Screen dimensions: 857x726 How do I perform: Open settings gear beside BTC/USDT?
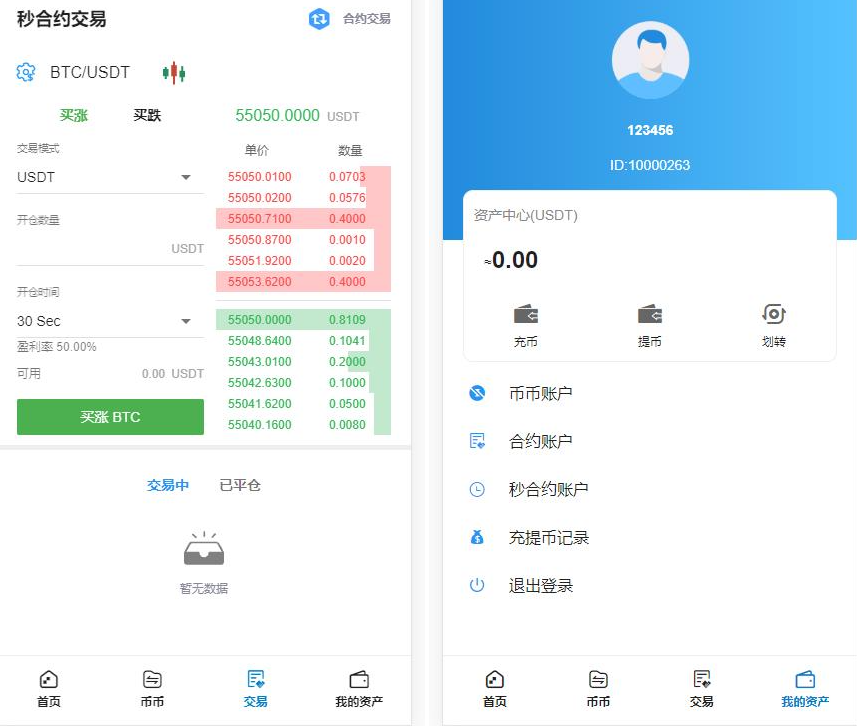[26, 72]
